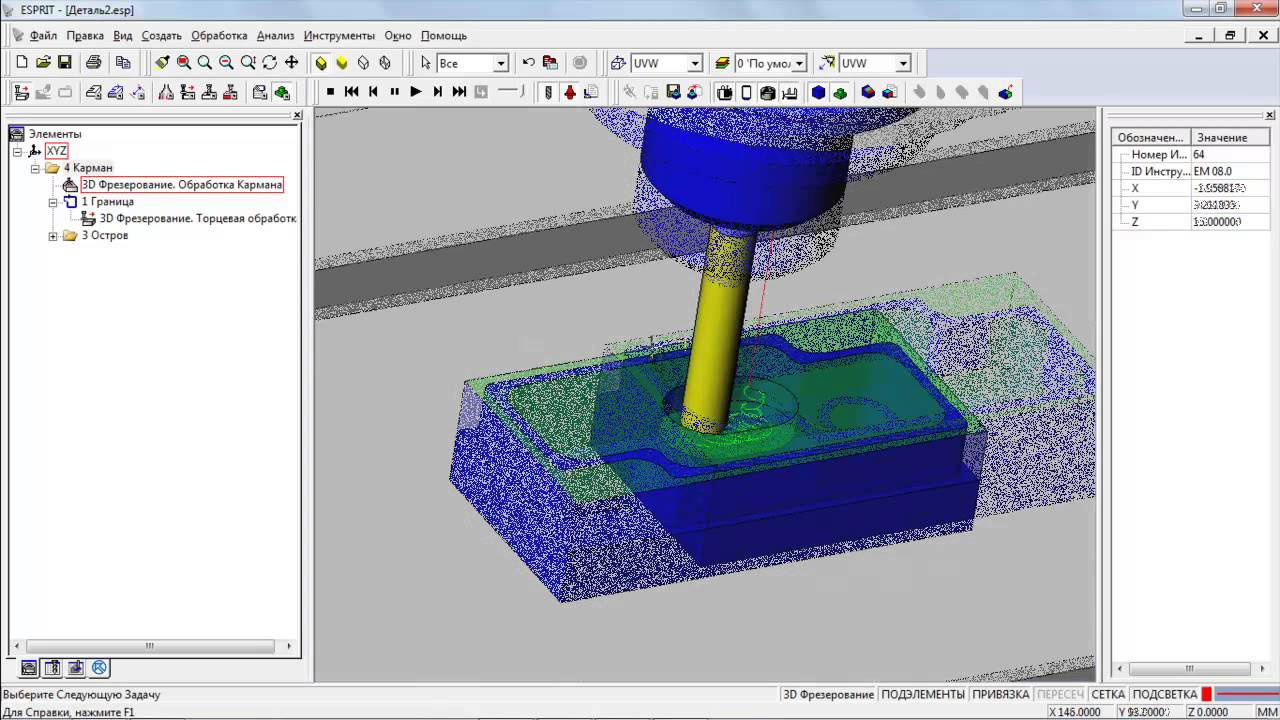The width and height of the screenshot is (1280, 720).
Task: Toggle the СЕТКА grid mode in status bar
Action: point(1107,693)
